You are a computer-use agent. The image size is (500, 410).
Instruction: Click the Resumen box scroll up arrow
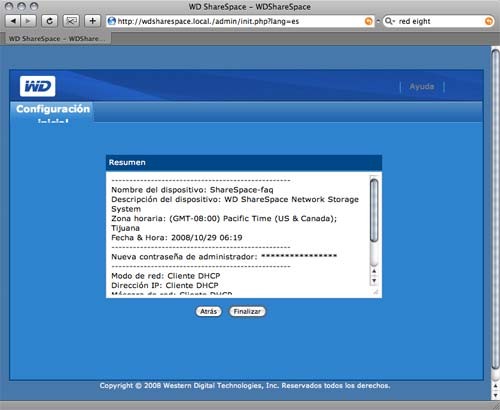coord(374,271)
